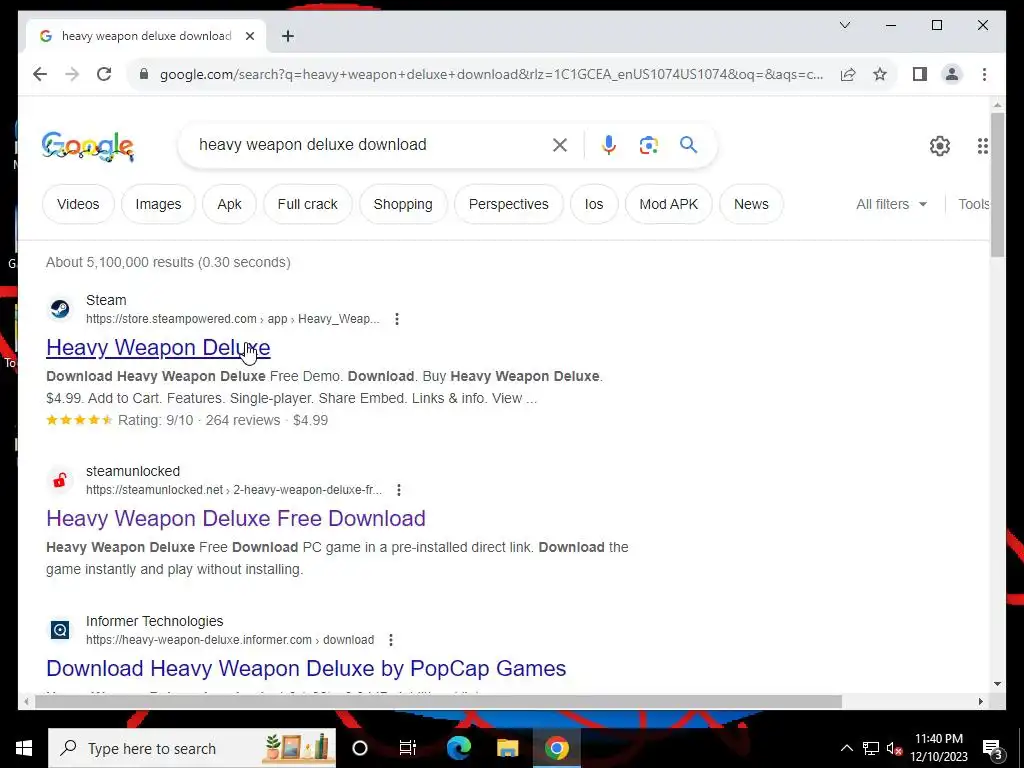Click the steamunlocked favicon
The height and width of the screenshot is (768, 1024).
60,480
